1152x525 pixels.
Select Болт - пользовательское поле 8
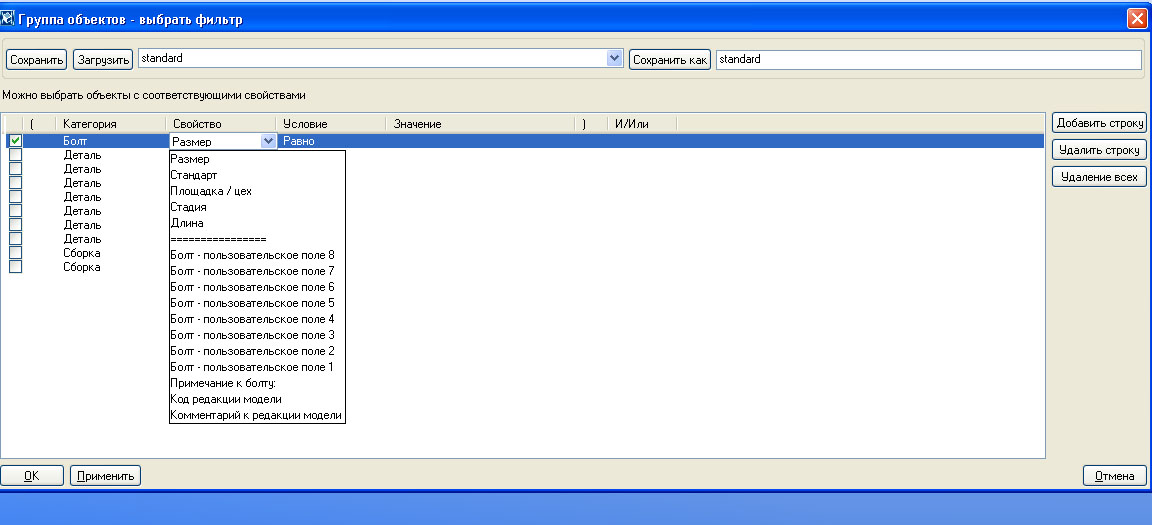(257, 256)
